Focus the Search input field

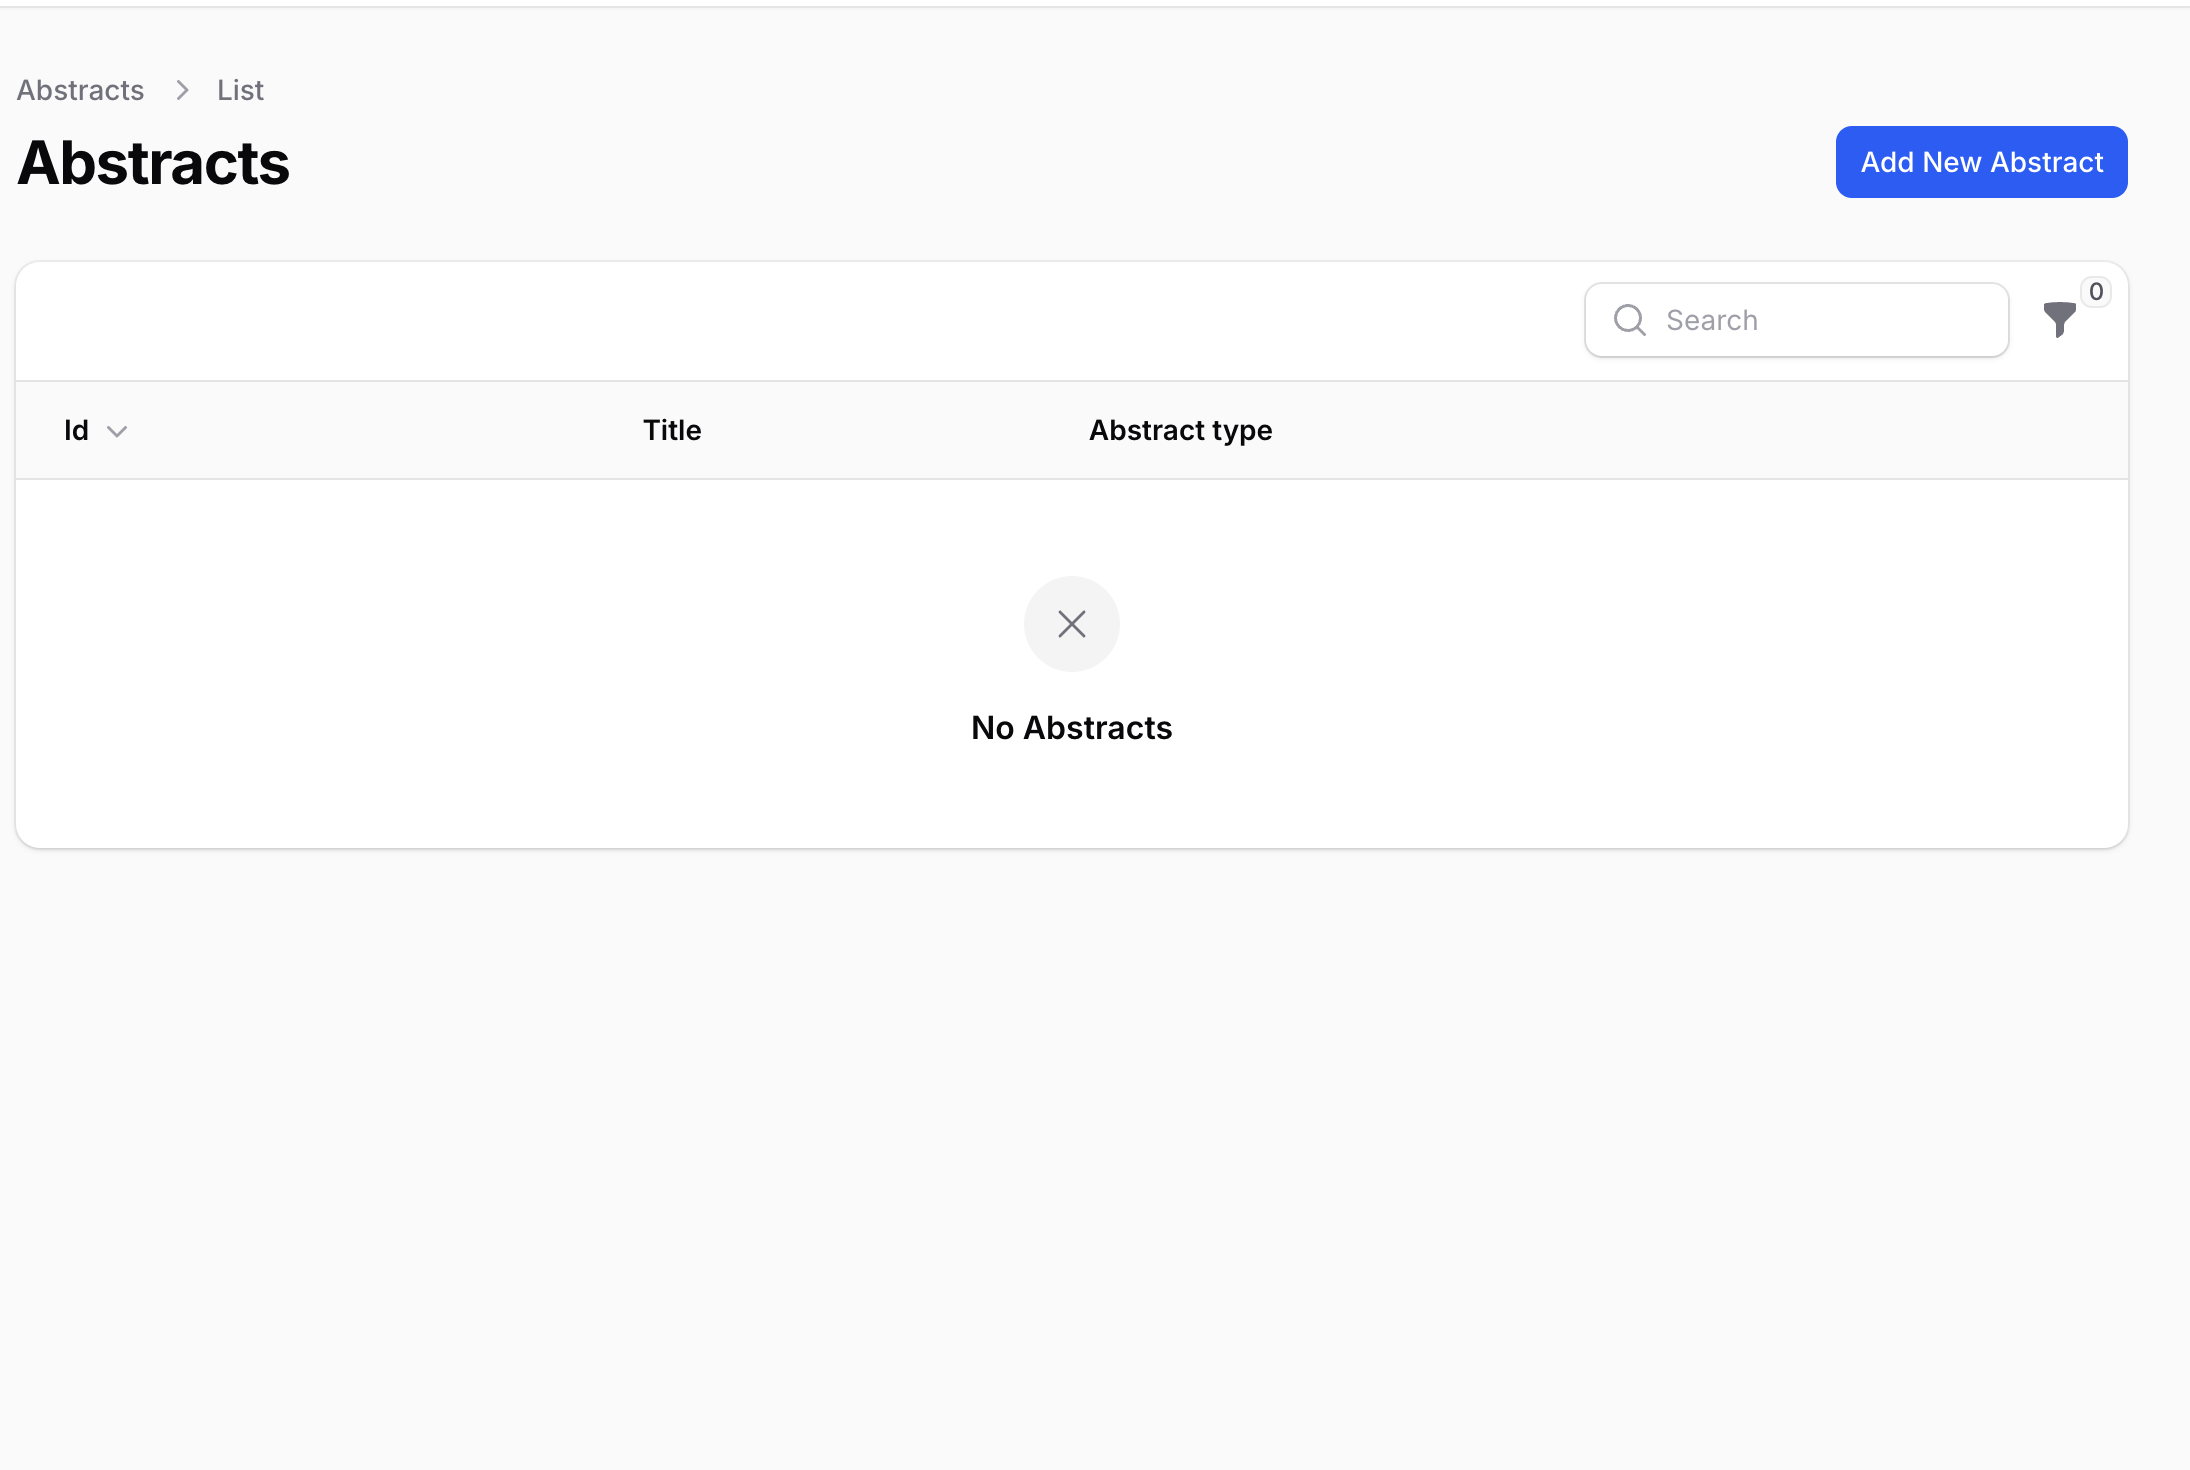1796,320
